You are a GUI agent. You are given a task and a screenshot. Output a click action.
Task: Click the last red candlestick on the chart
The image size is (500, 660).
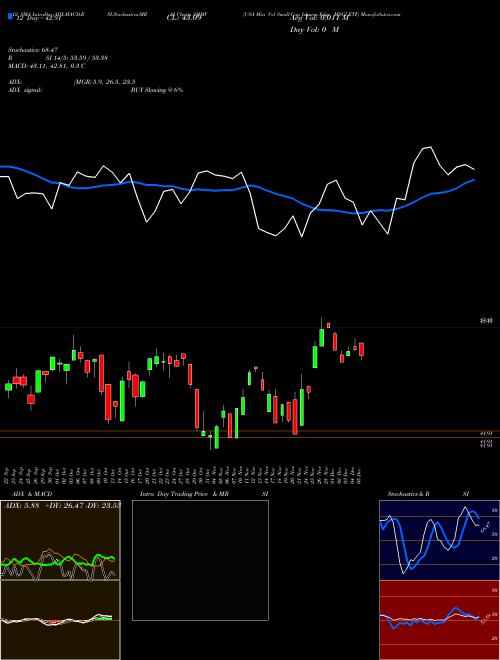pos(362,349)
